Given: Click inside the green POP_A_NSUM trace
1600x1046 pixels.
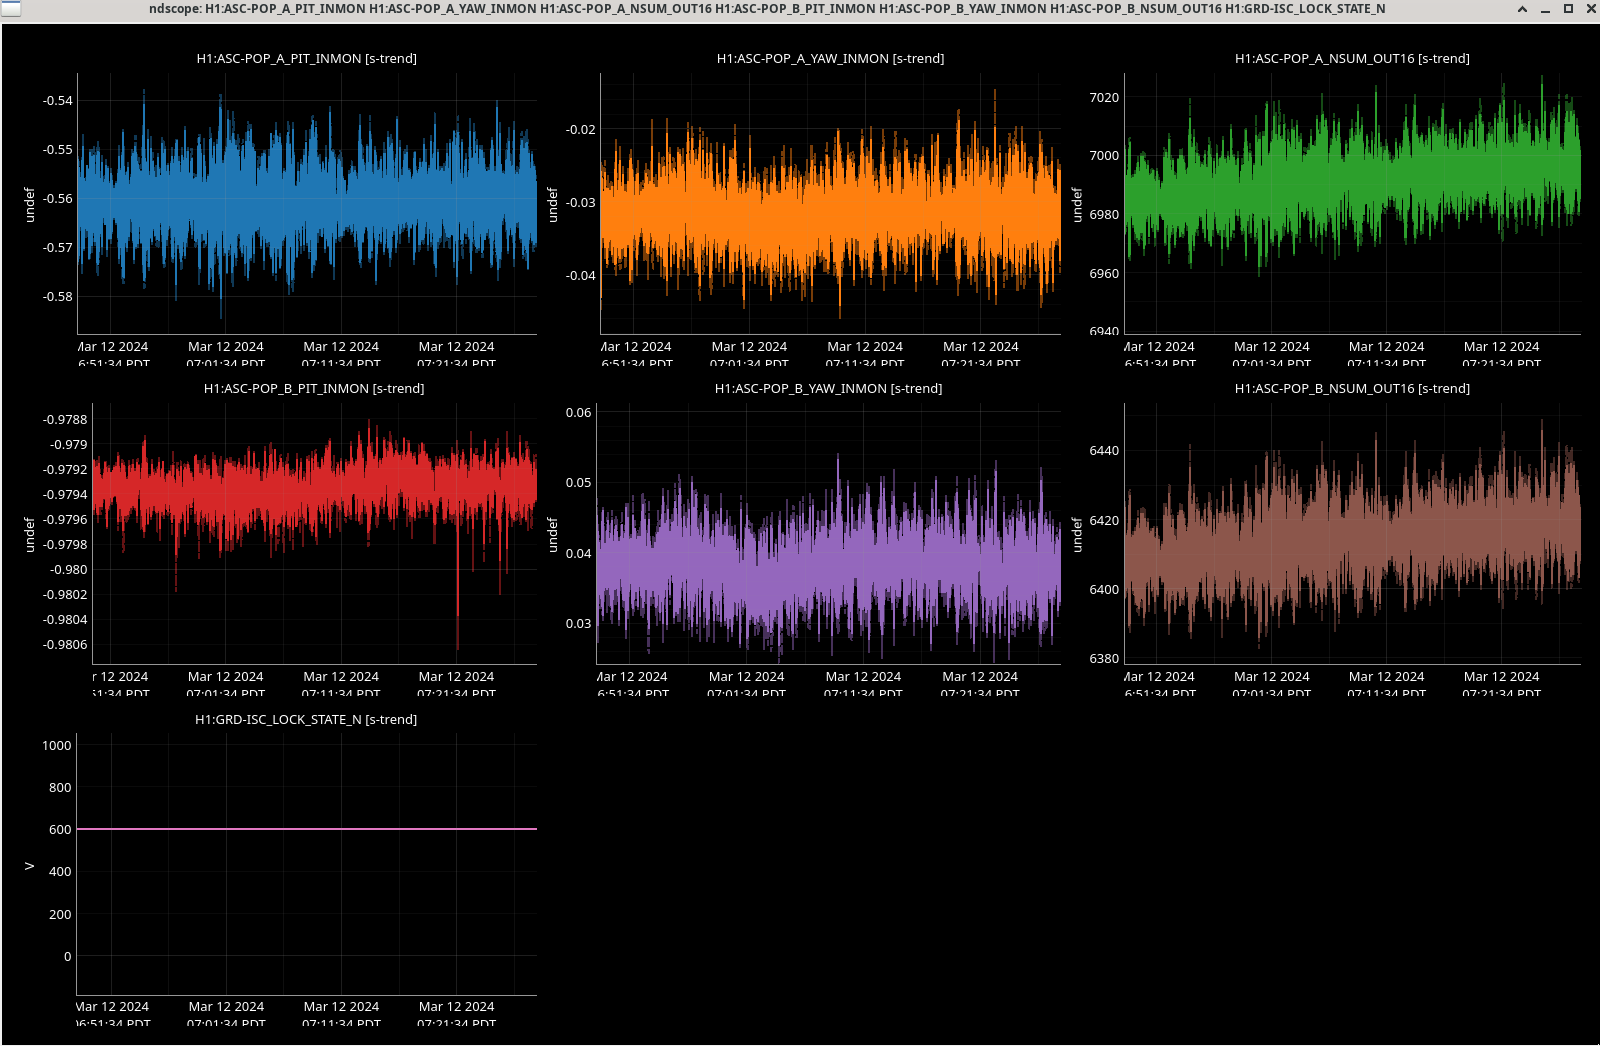Looking at the screenshot, I should (1352, 180).
